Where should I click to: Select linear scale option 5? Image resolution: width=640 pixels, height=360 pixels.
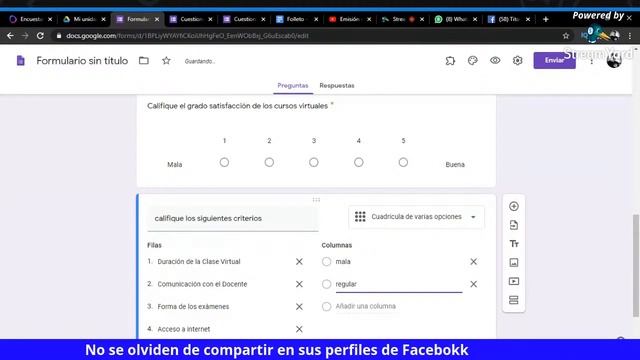403,162
